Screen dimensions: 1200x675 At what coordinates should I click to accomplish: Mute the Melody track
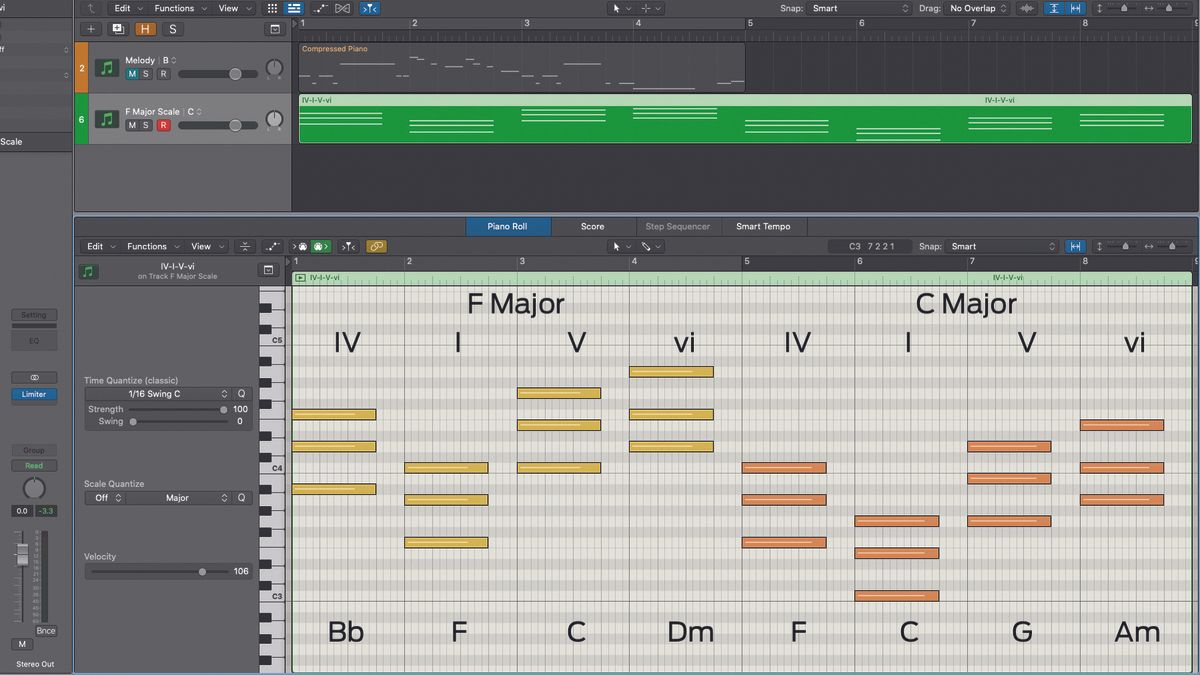(x=133, y=72)
